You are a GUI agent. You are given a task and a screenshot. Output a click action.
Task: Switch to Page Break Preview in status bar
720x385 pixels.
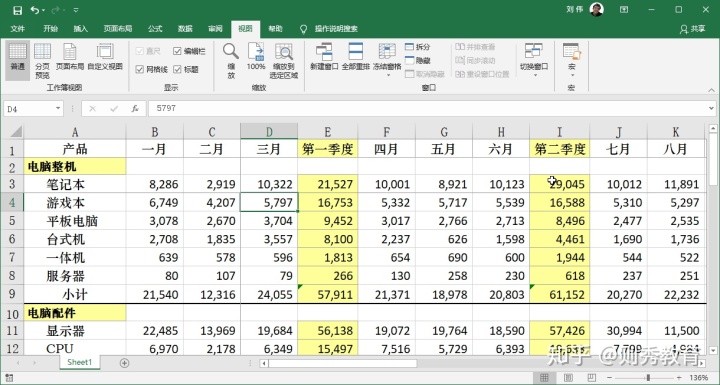pyautogui.click(x=592, y=378)
